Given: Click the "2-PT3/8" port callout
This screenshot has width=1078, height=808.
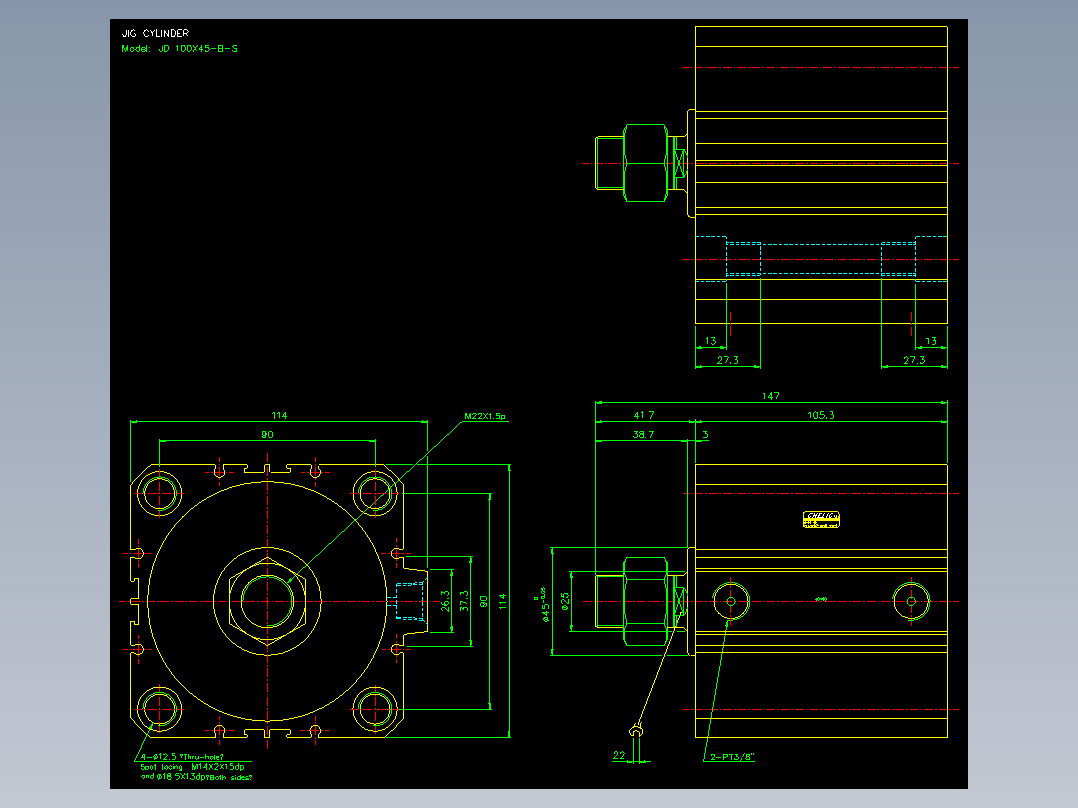Looking at the screenshot, I should coord(732,756).
